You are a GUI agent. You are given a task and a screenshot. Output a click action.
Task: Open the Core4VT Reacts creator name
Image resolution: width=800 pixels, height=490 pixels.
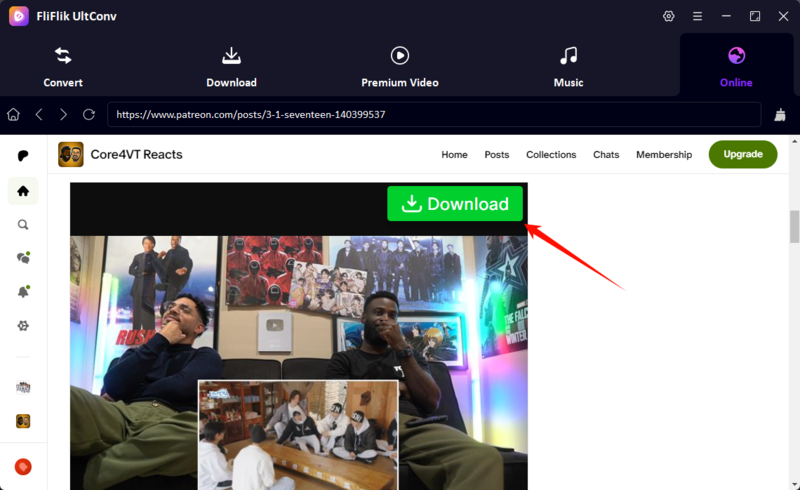coord(136,155)
